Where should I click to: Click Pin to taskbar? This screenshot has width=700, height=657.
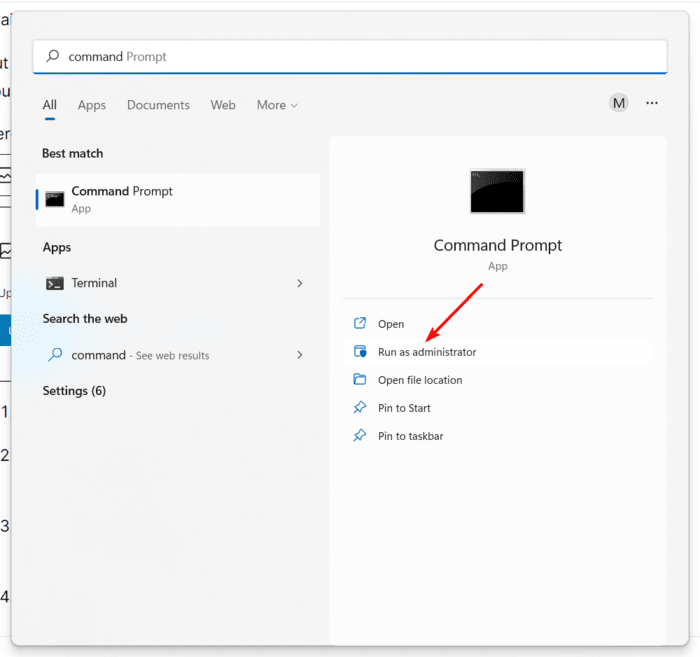(x=498, y=437)
